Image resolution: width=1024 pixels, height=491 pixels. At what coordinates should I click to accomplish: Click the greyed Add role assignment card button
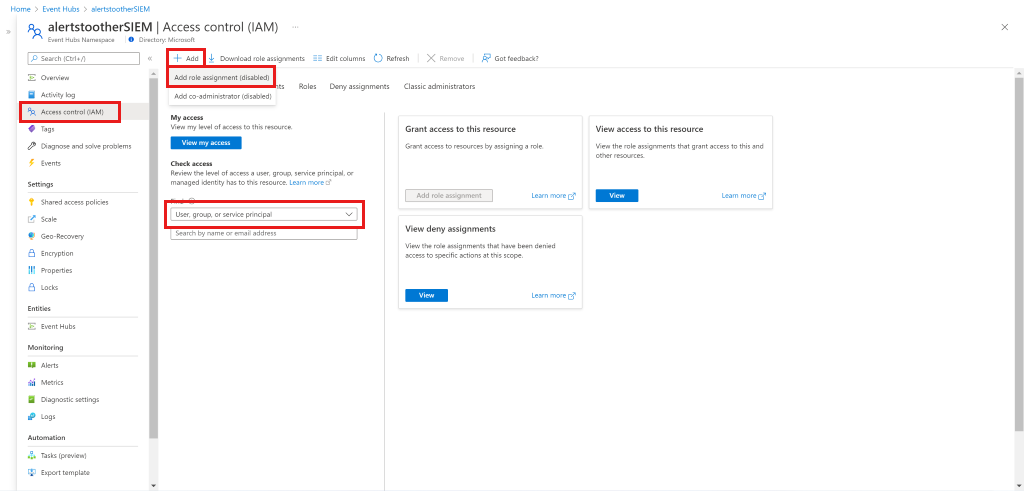[x=449, y=195]
